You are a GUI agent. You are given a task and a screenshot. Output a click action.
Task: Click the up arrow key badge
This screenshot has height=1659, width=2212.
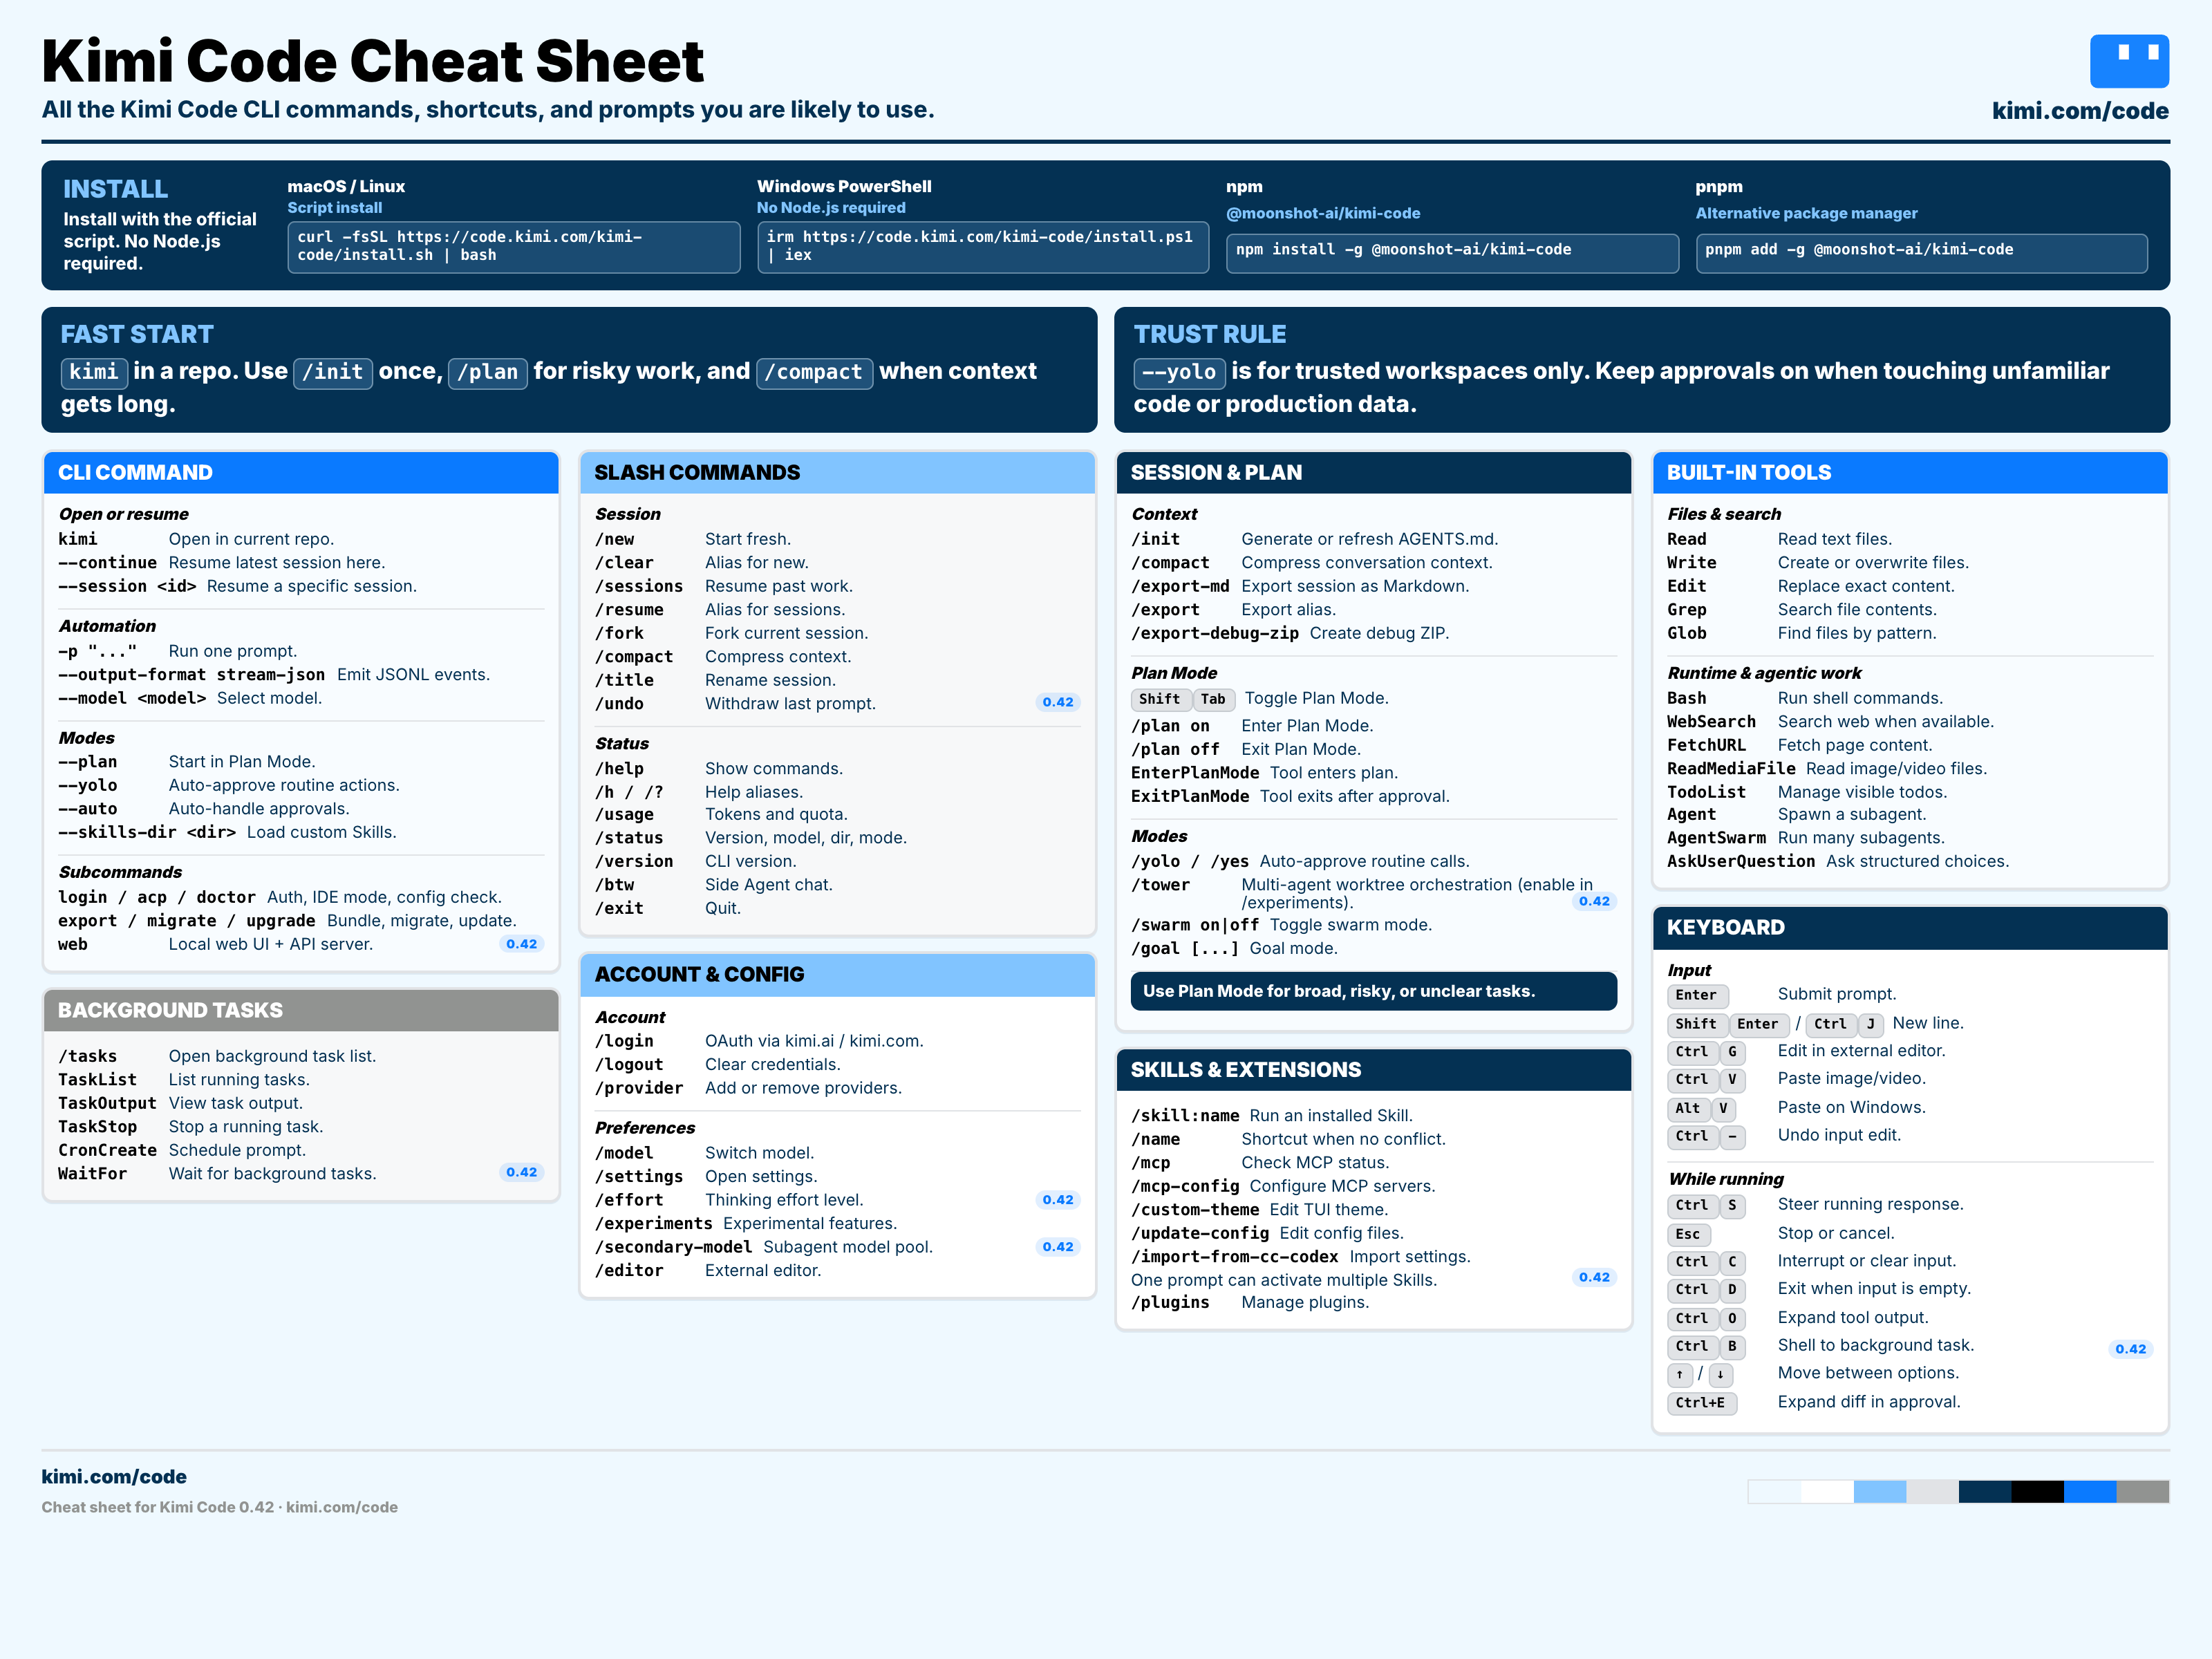pos(1680,1374)
